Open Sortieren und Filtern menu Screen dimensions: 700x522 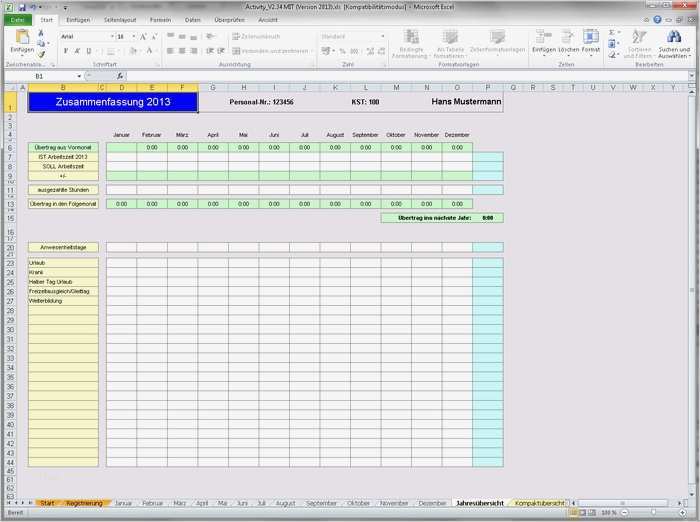pos(639,44)
